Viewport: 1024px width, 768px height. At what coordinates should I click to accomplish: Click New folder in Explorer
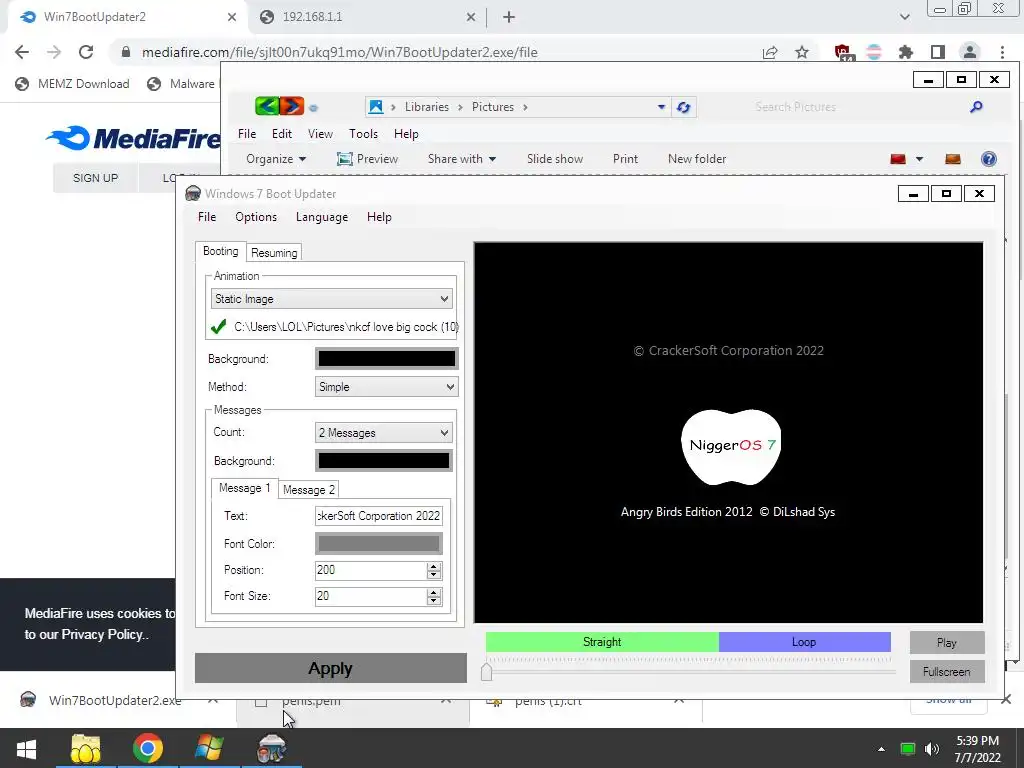tap(697, 159)
